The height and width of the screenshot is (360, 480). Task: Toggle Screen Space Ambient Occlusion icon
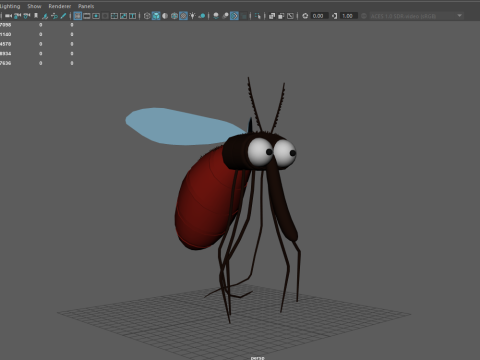(216, 16)
